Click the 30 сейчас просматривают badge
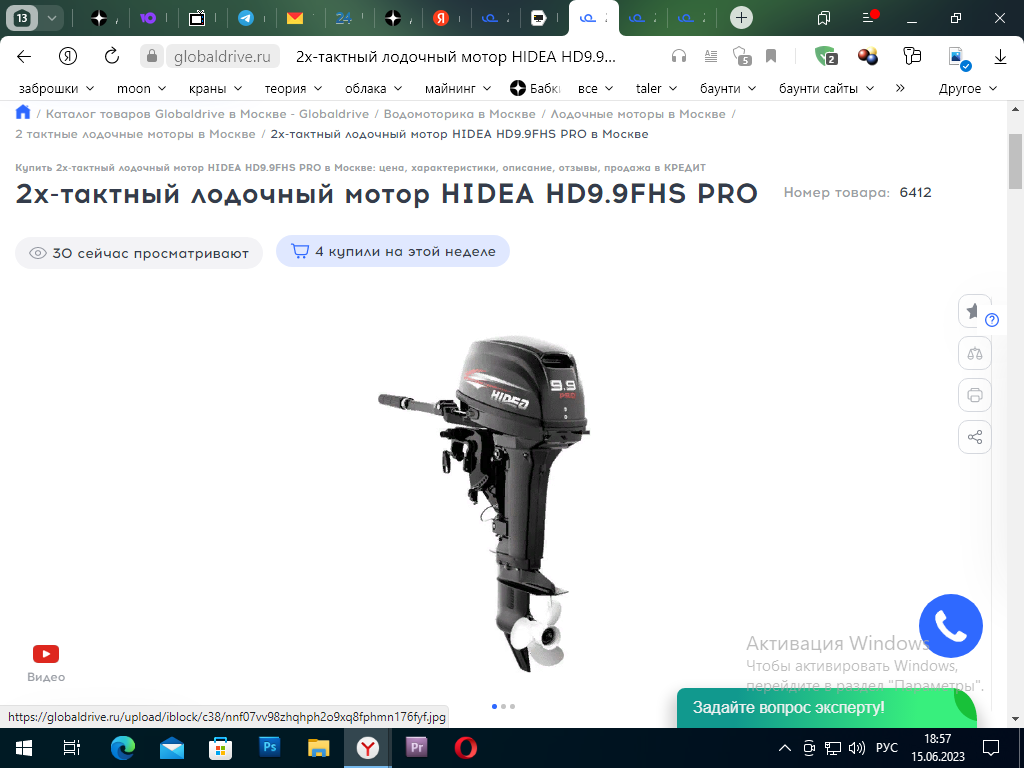This screenshot has height=768, width=1024. pos(139,253)
